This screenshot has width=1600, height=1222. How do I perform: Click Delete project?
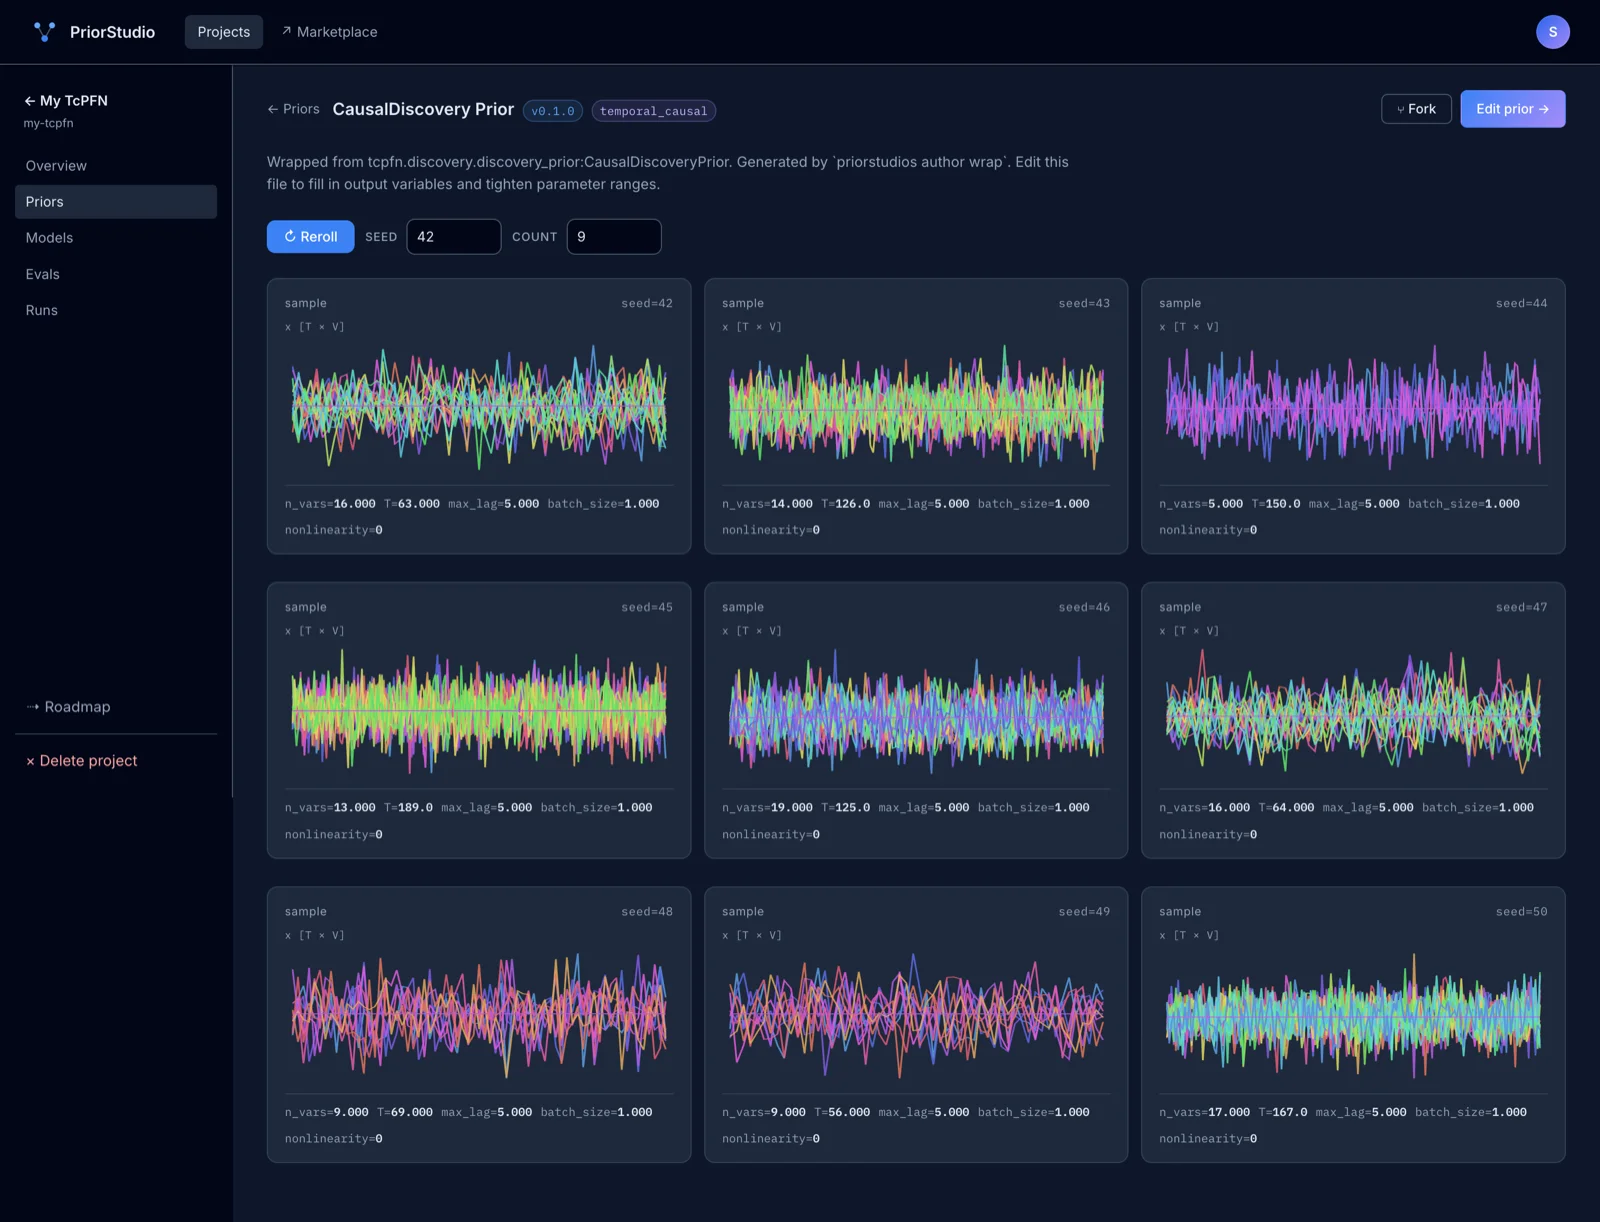[x=82, y=761]
